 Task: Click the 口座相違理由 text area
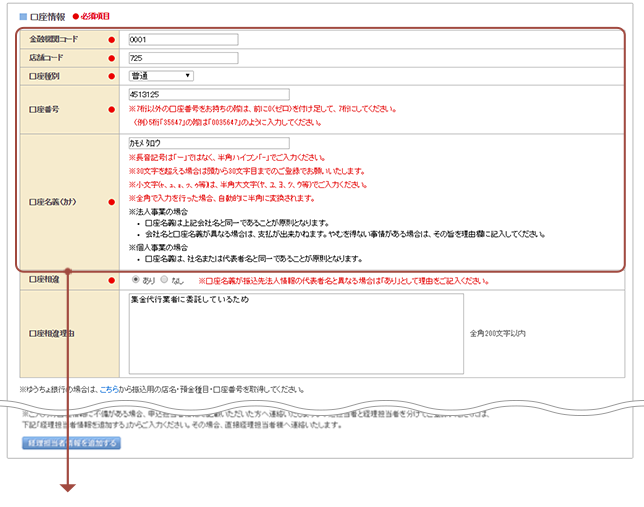(296, 334)
